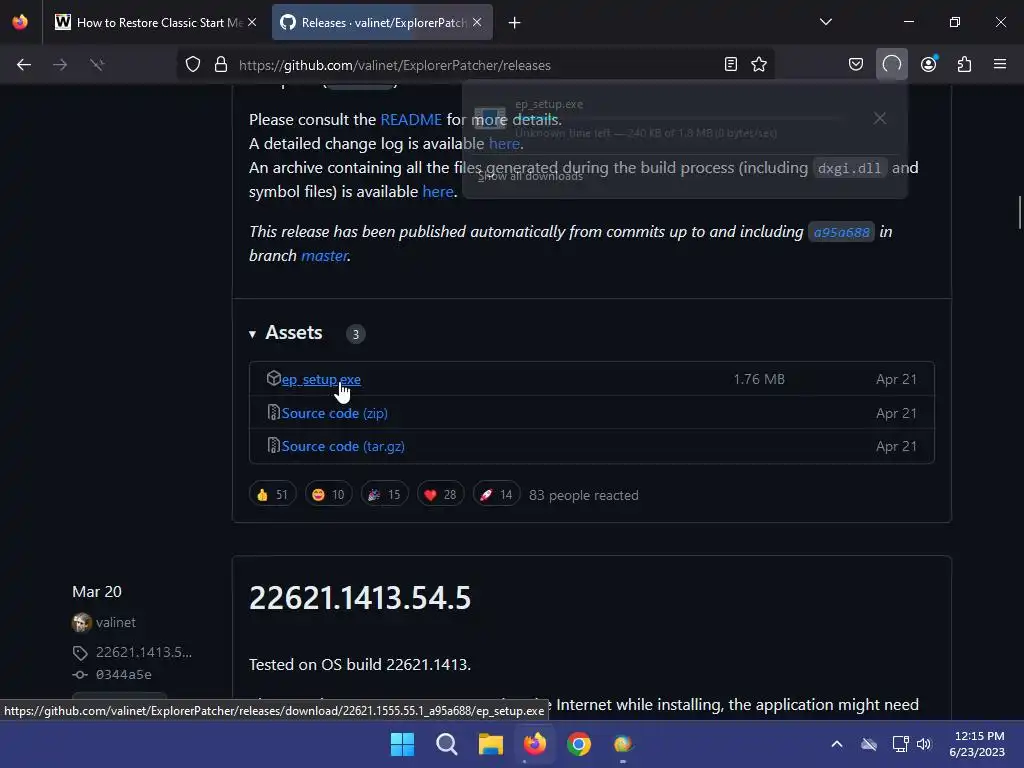
Task: Open the Extensions puzzle icon
Action: pos(964,65)
